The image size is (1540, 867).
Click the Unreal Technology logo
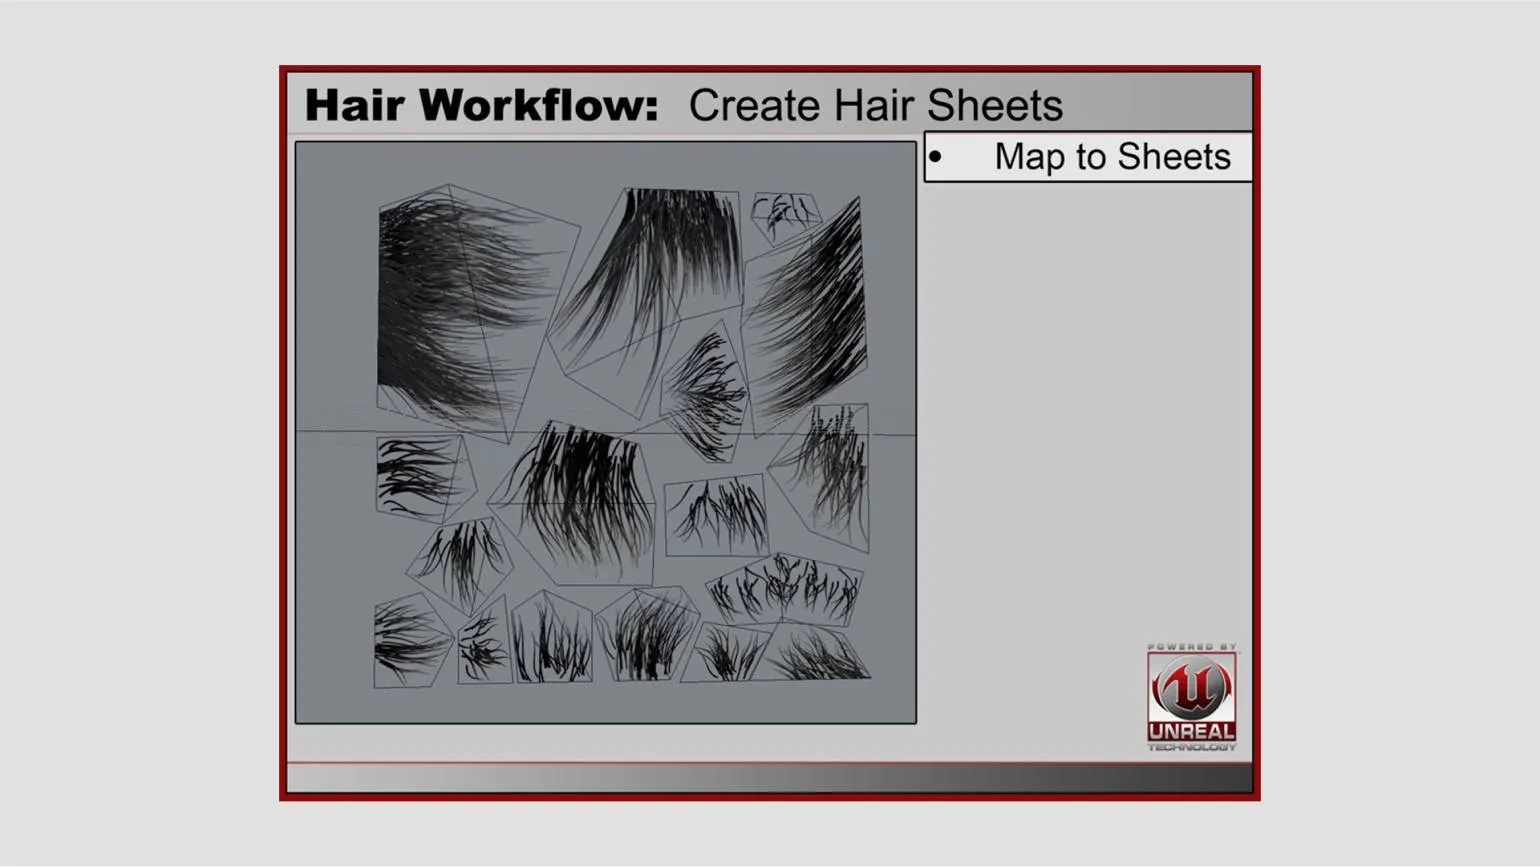1191,699
